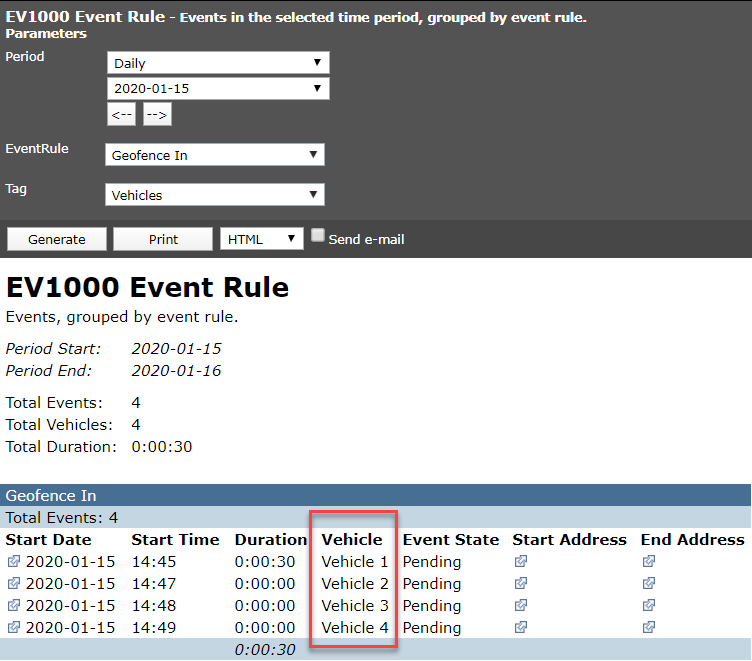Click the 14:47 start time cell
The height and width of the screenshot is (661, 752).
coord(154,583)
